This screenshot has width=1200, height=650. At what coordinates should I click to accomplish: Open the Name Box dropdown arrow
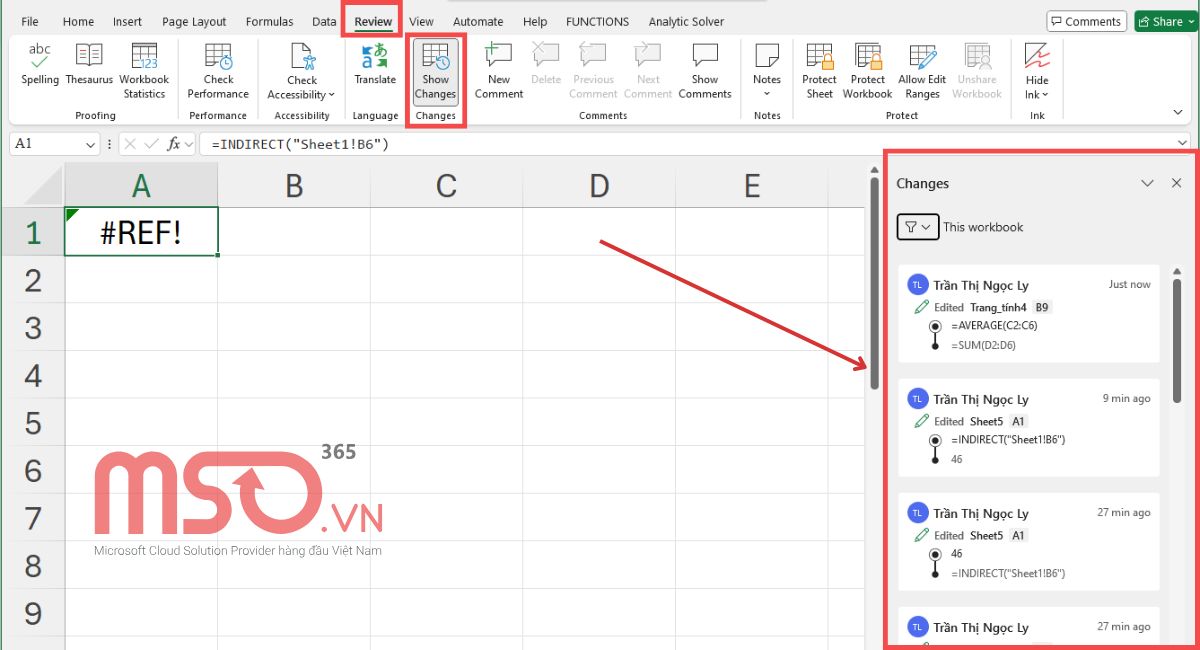pyautogui.click(x=92, y=144)
